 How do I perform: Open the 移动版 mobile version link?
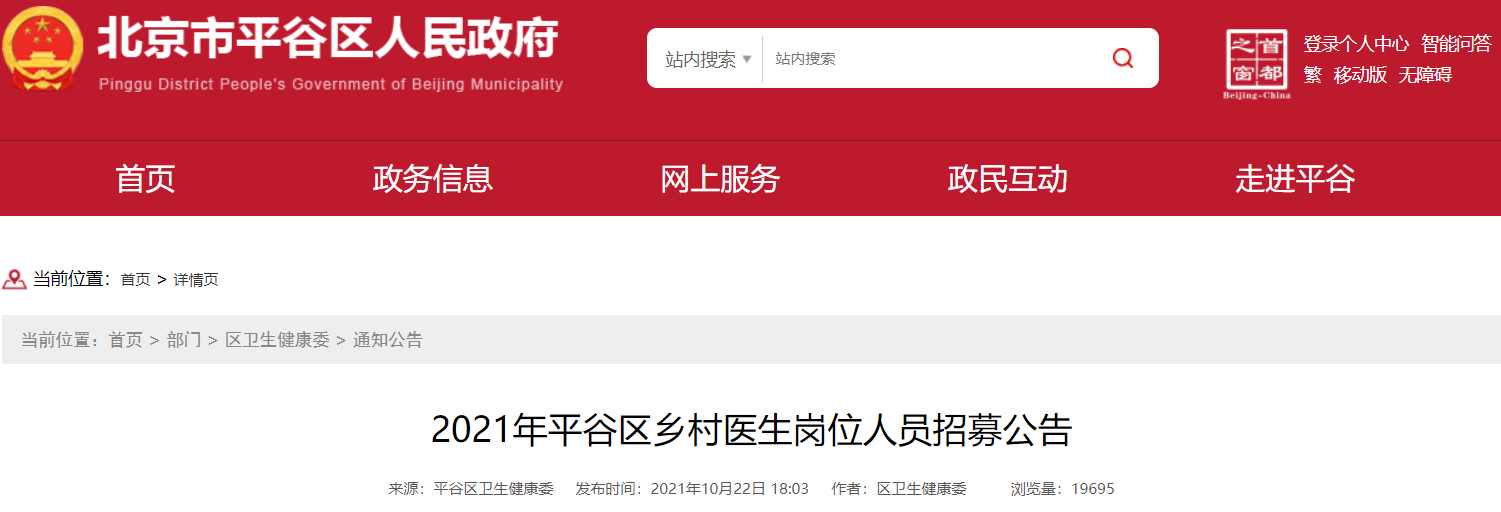point(1360,75)
